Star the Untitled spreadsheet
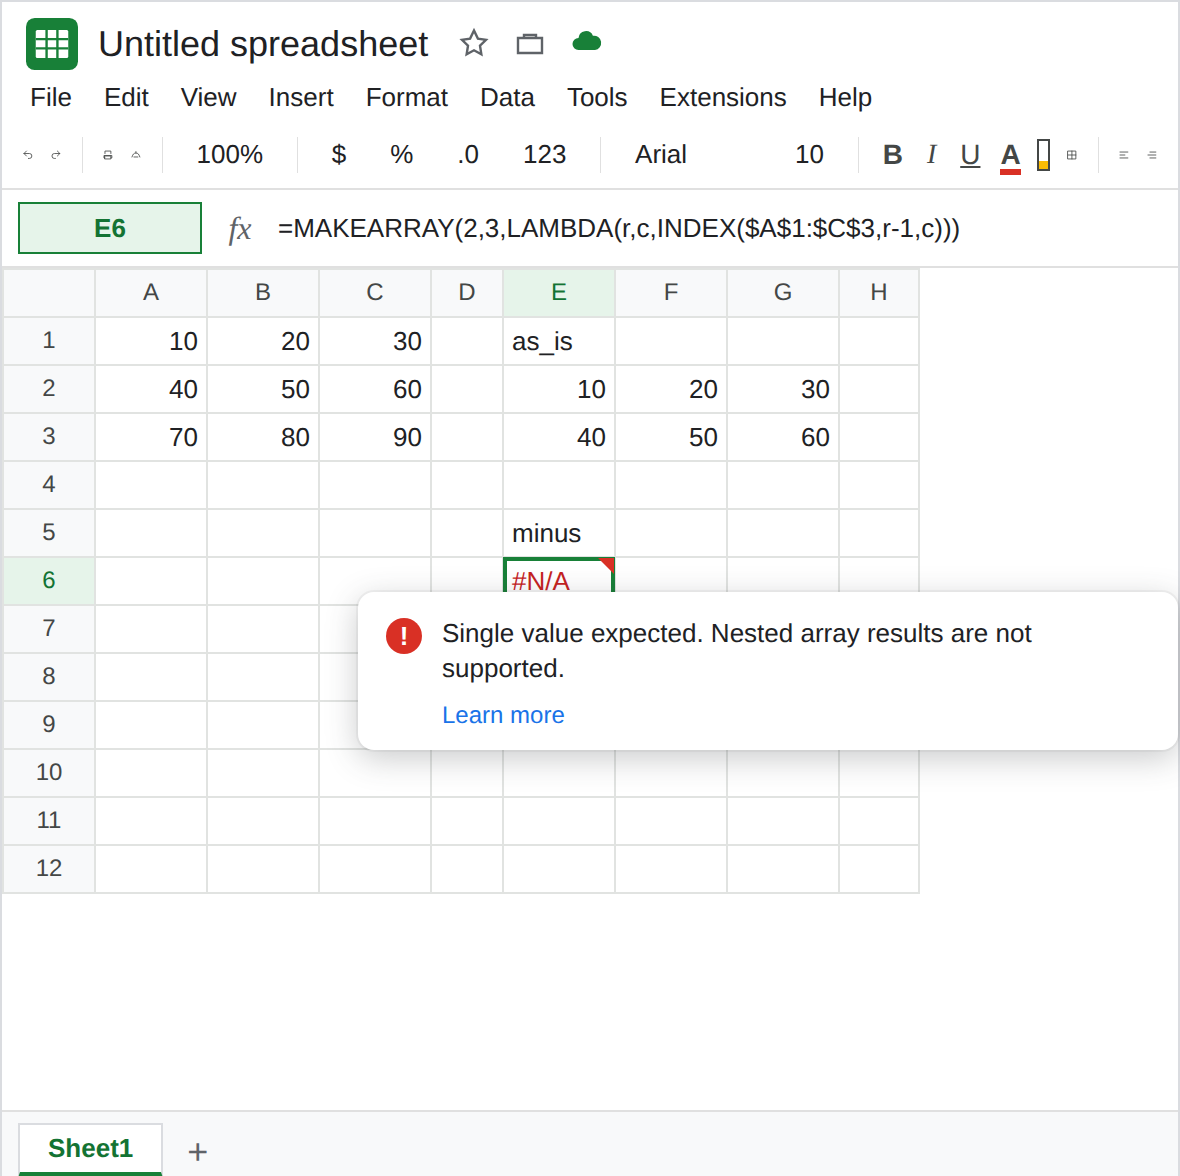The height and width of the screenshot is (1176, 1180). pyautogui.click(x=473, y=43)
